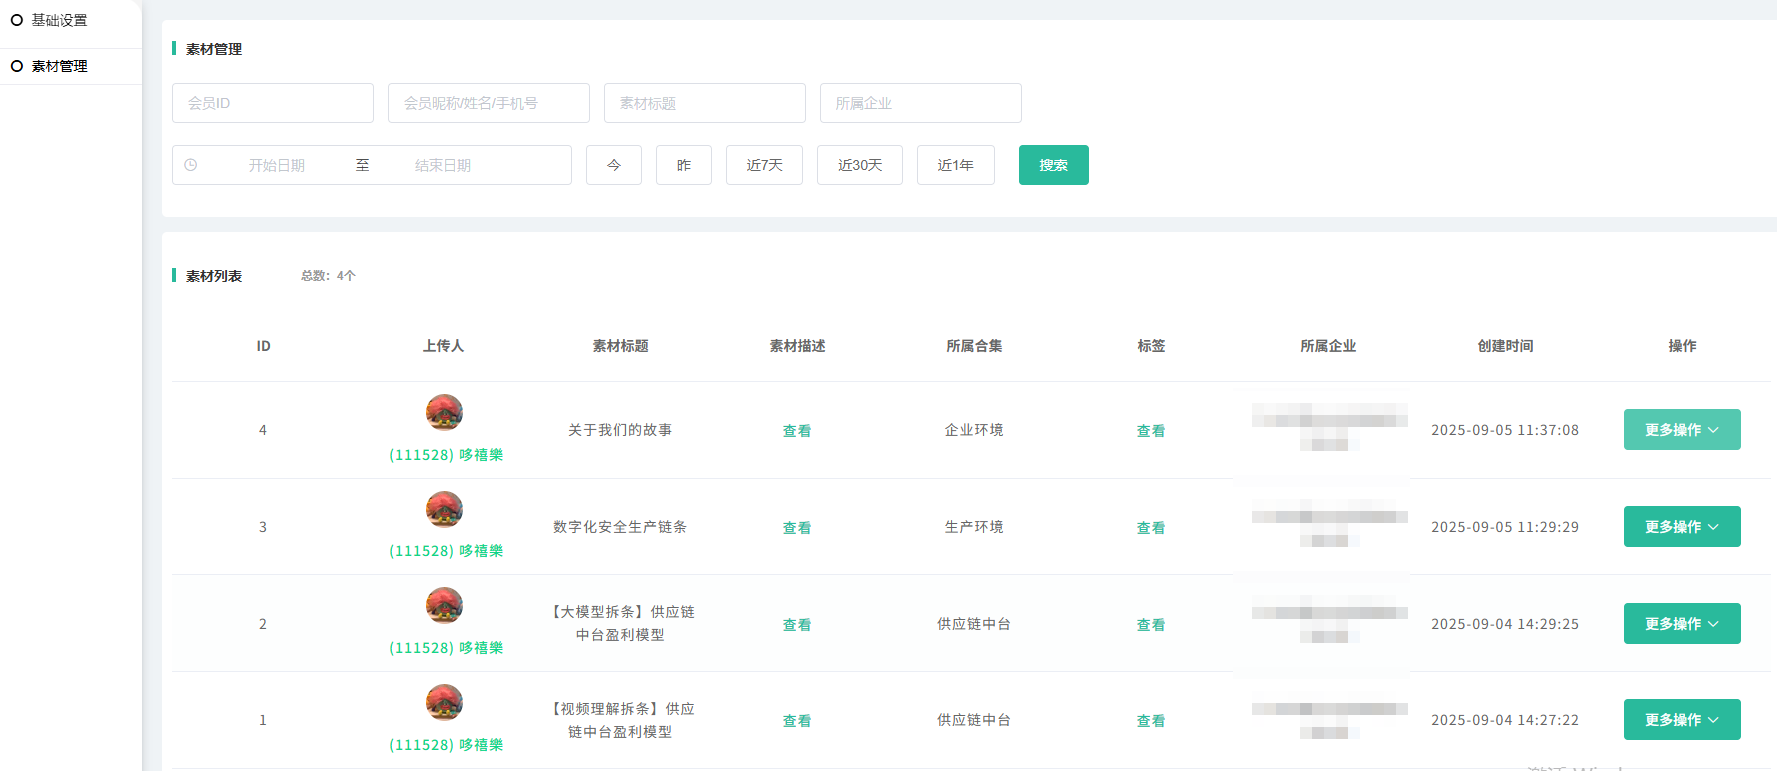
Task: Open 基础设置 in the sidebar
Action: click(x=59, y=20)
